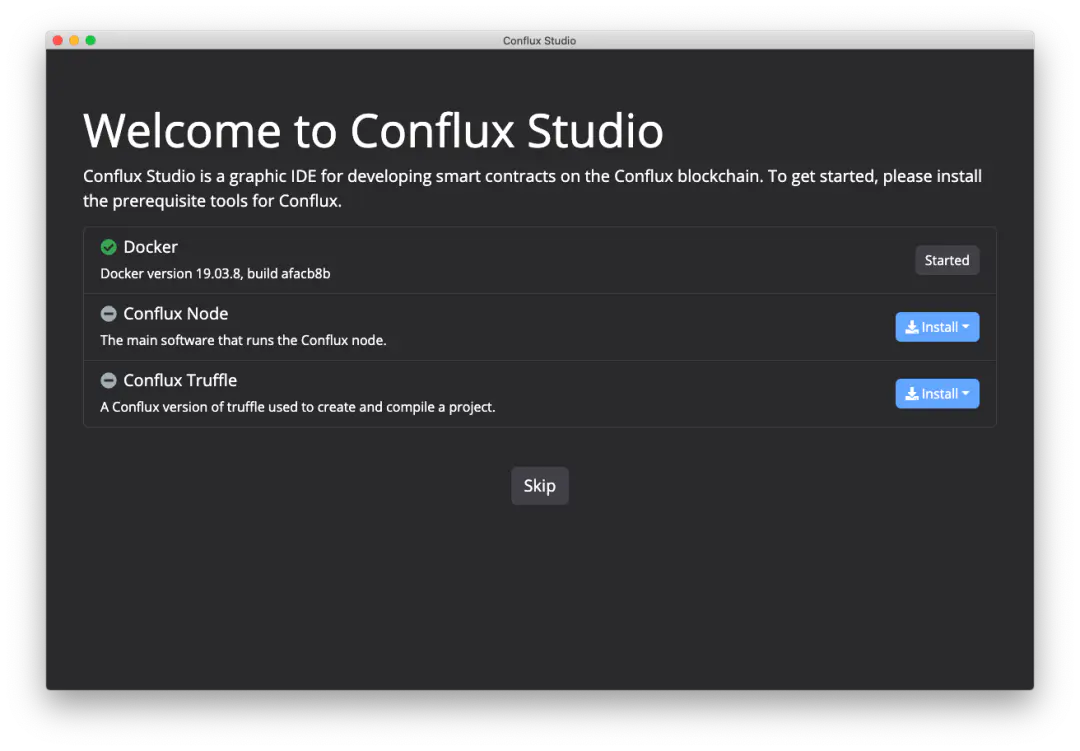Viewport: 1080px width, 751px height.
Task: Click the Conflux Truffle description about compiling a project
Action: pos(298,407)
